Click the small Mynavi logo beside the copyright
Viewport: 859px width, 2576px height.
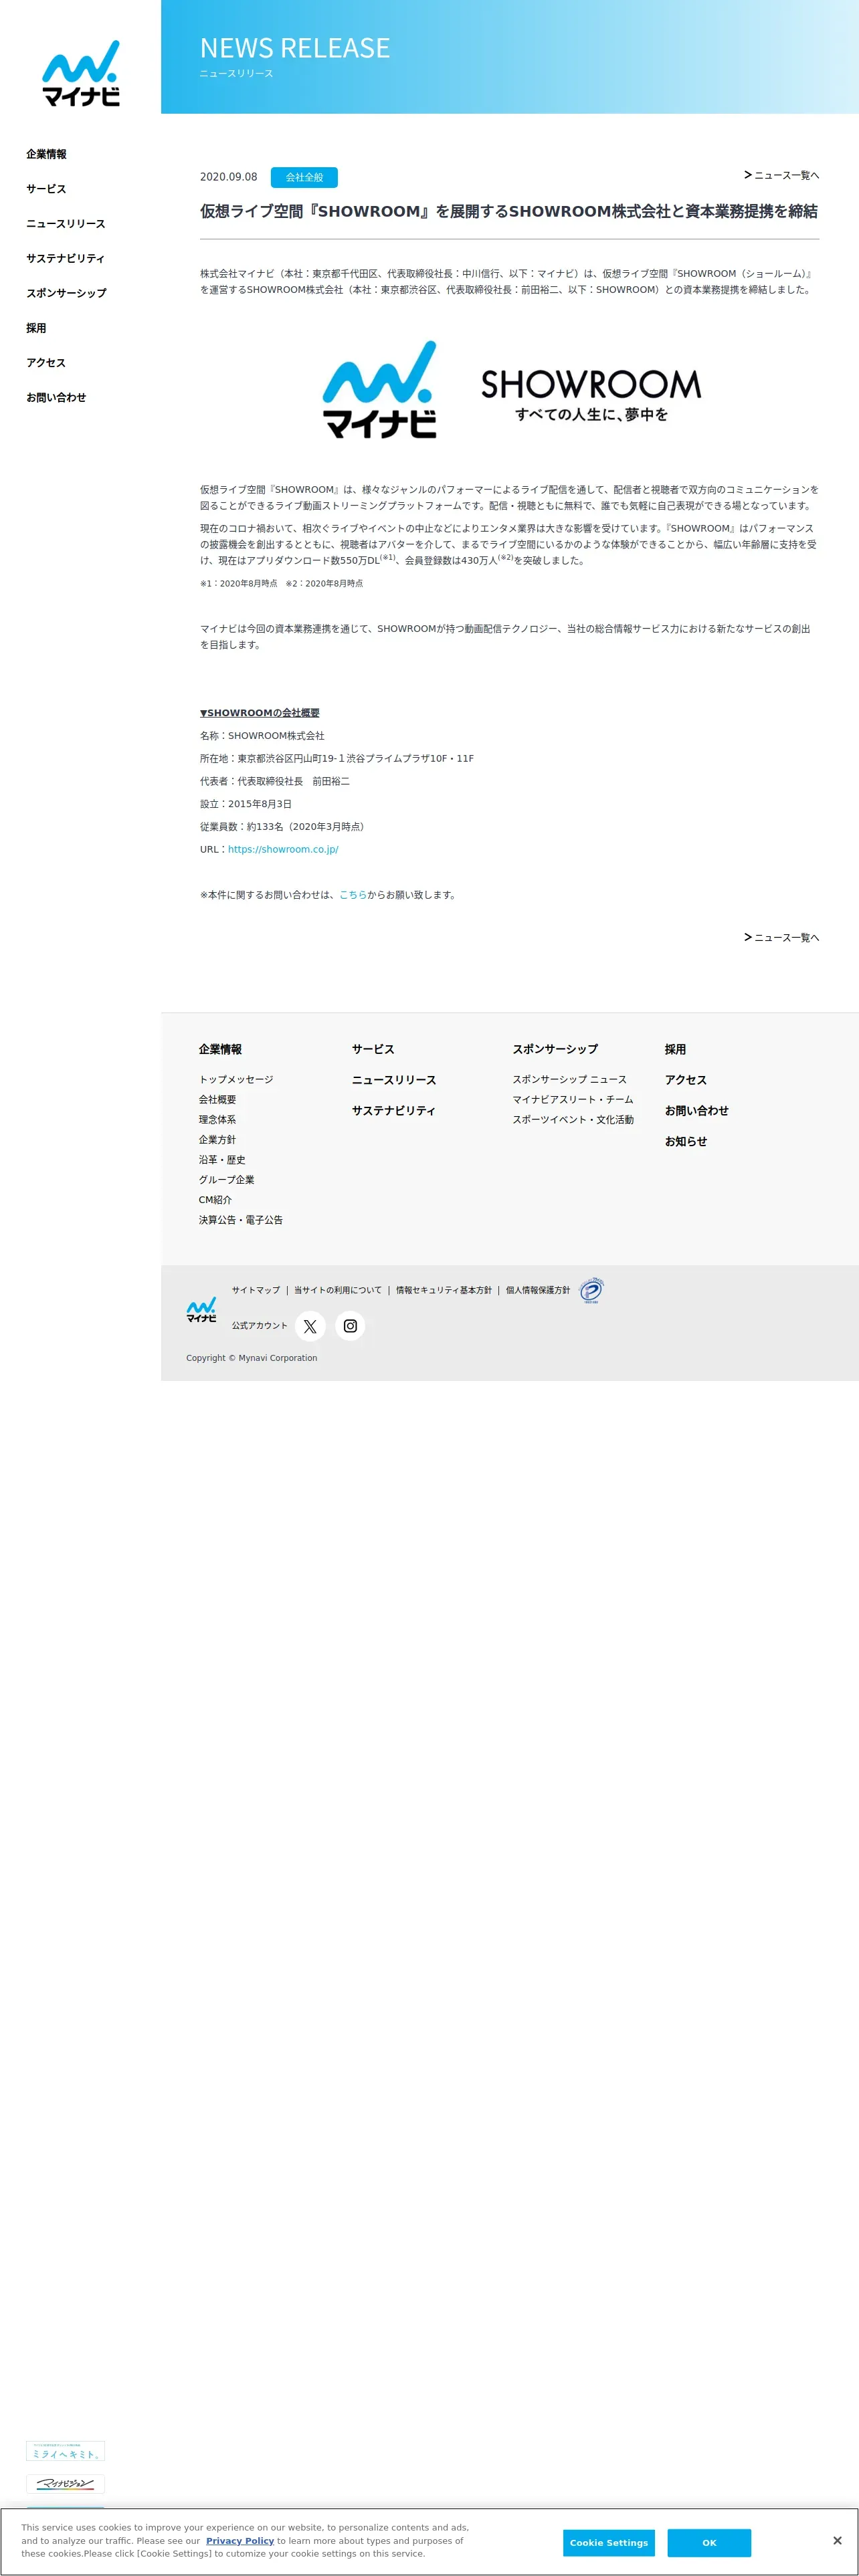[201, 1310]
